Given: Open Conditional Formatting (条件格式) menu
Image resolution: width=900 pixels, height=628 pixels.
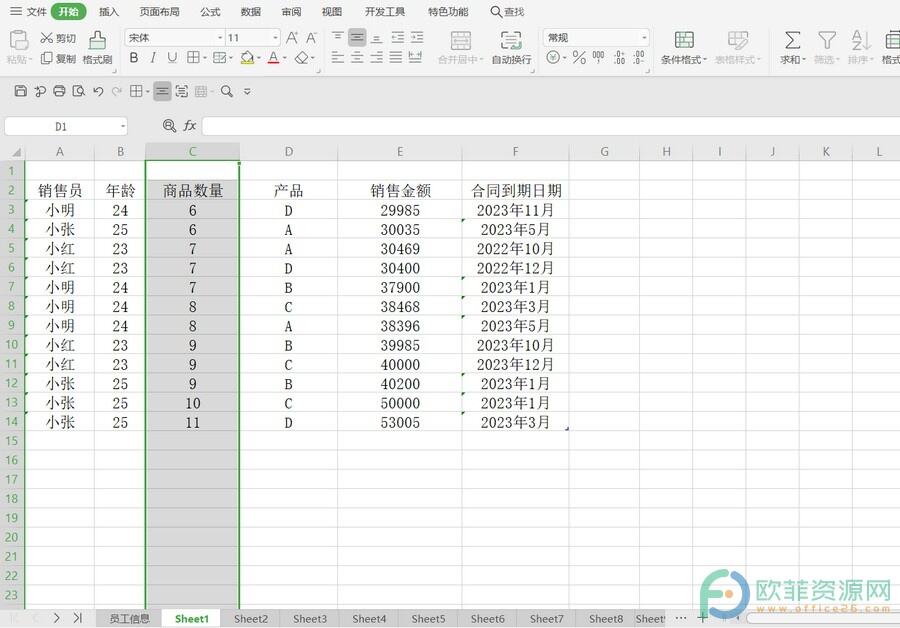Looking at the screenshot, I should point(684,47).
